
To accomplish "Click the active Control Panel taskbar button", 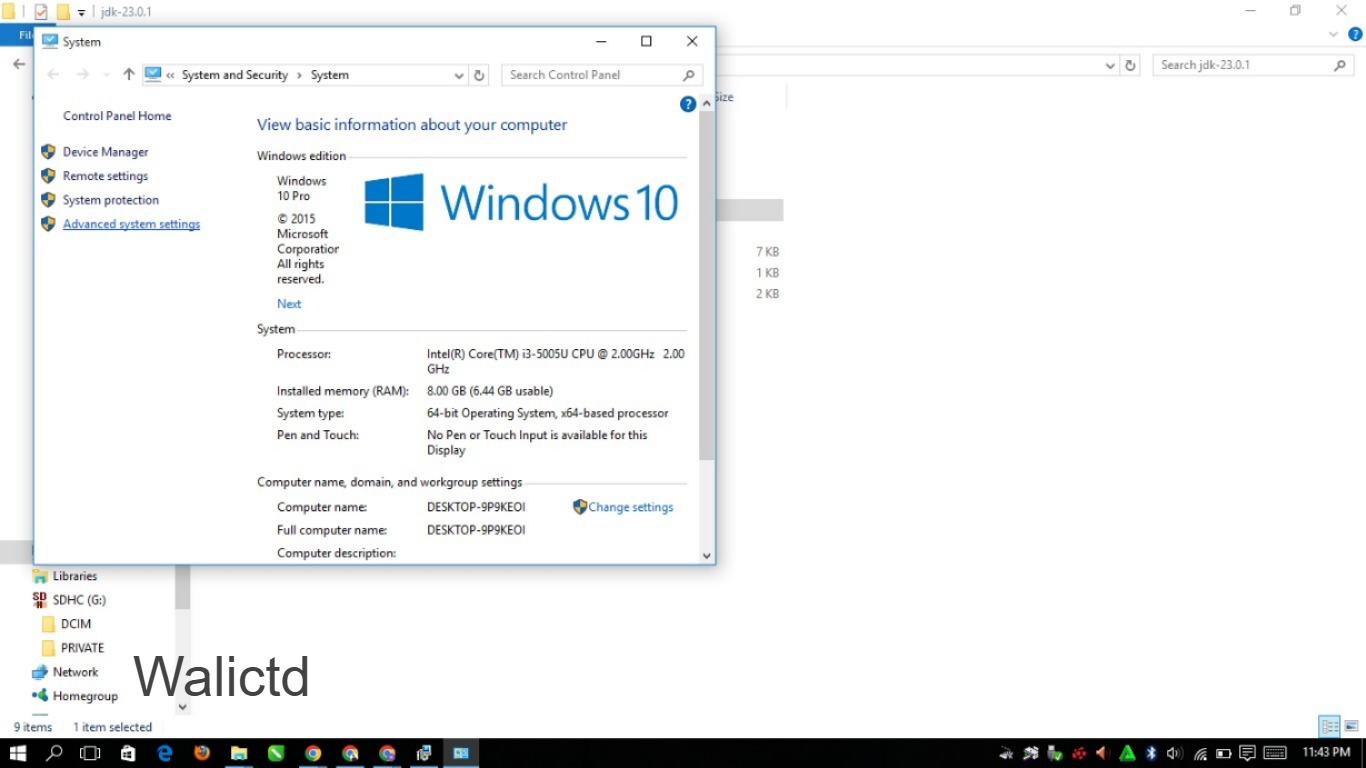I will pos(461,753).
